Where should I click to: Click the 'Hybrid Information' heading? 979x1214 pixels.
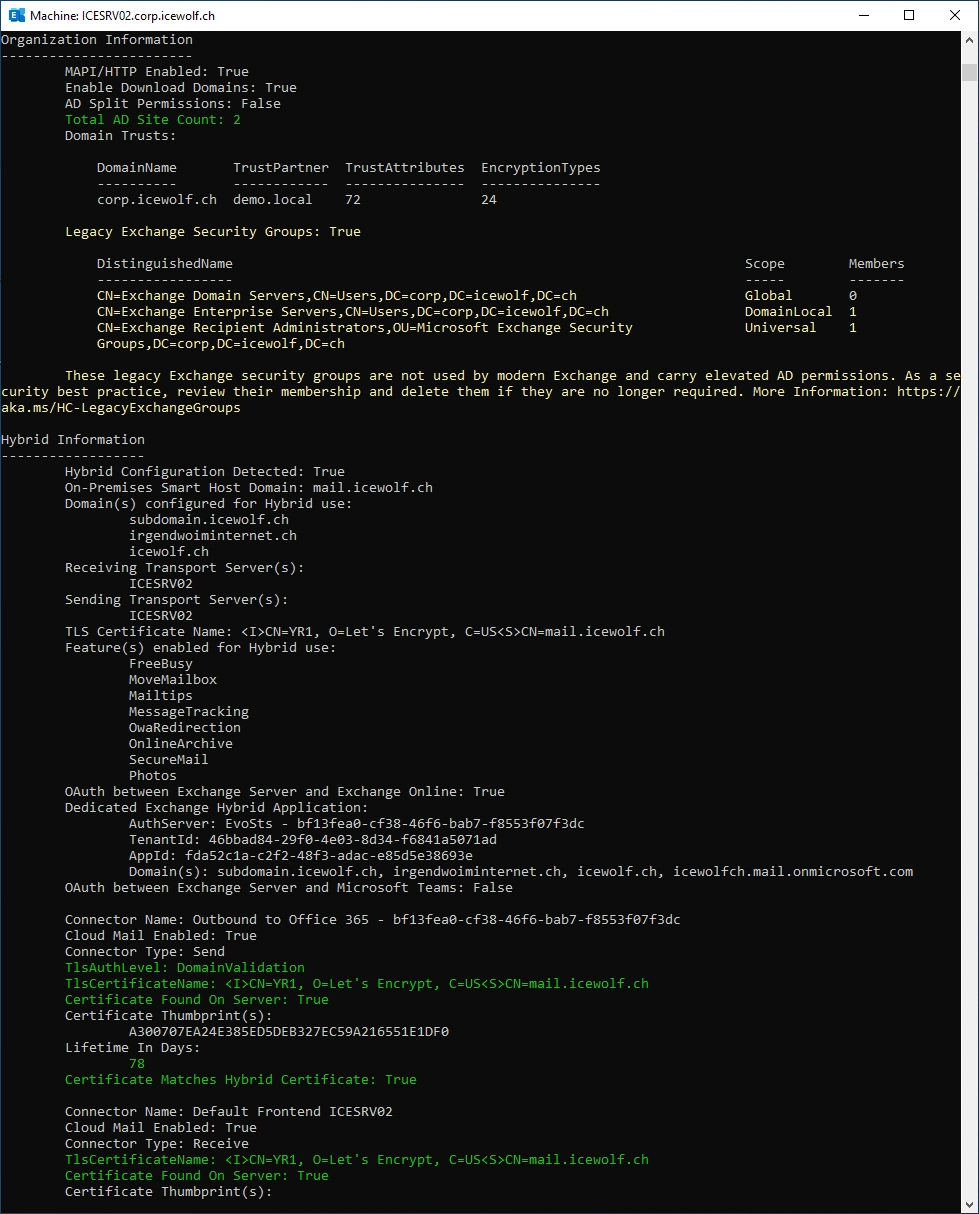coord(73,440)
